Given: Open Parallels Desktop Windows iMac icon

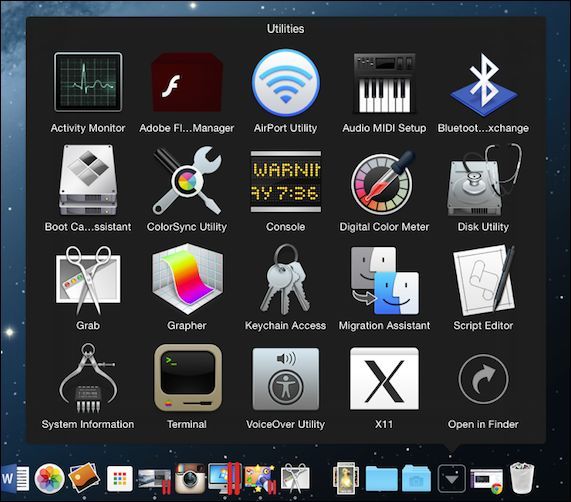Looking at the screenshot, I should (x=224, y=478).
